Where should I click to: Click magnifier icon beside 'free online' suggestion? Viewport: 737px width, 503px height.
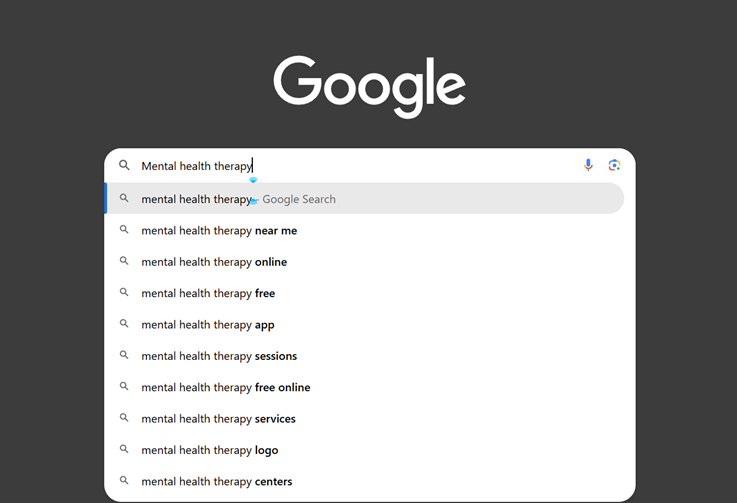(124, 386)
